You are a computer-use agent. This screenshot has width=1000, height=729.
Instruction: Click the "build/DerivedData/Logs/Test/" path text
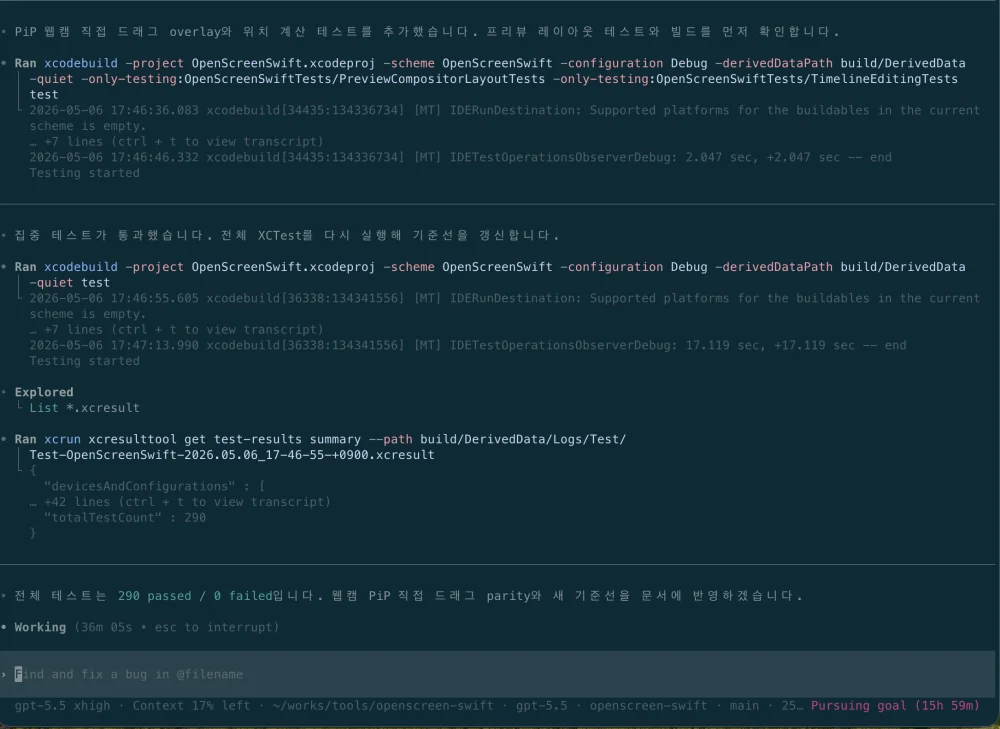pyautogui.click(x=523, y=439)
